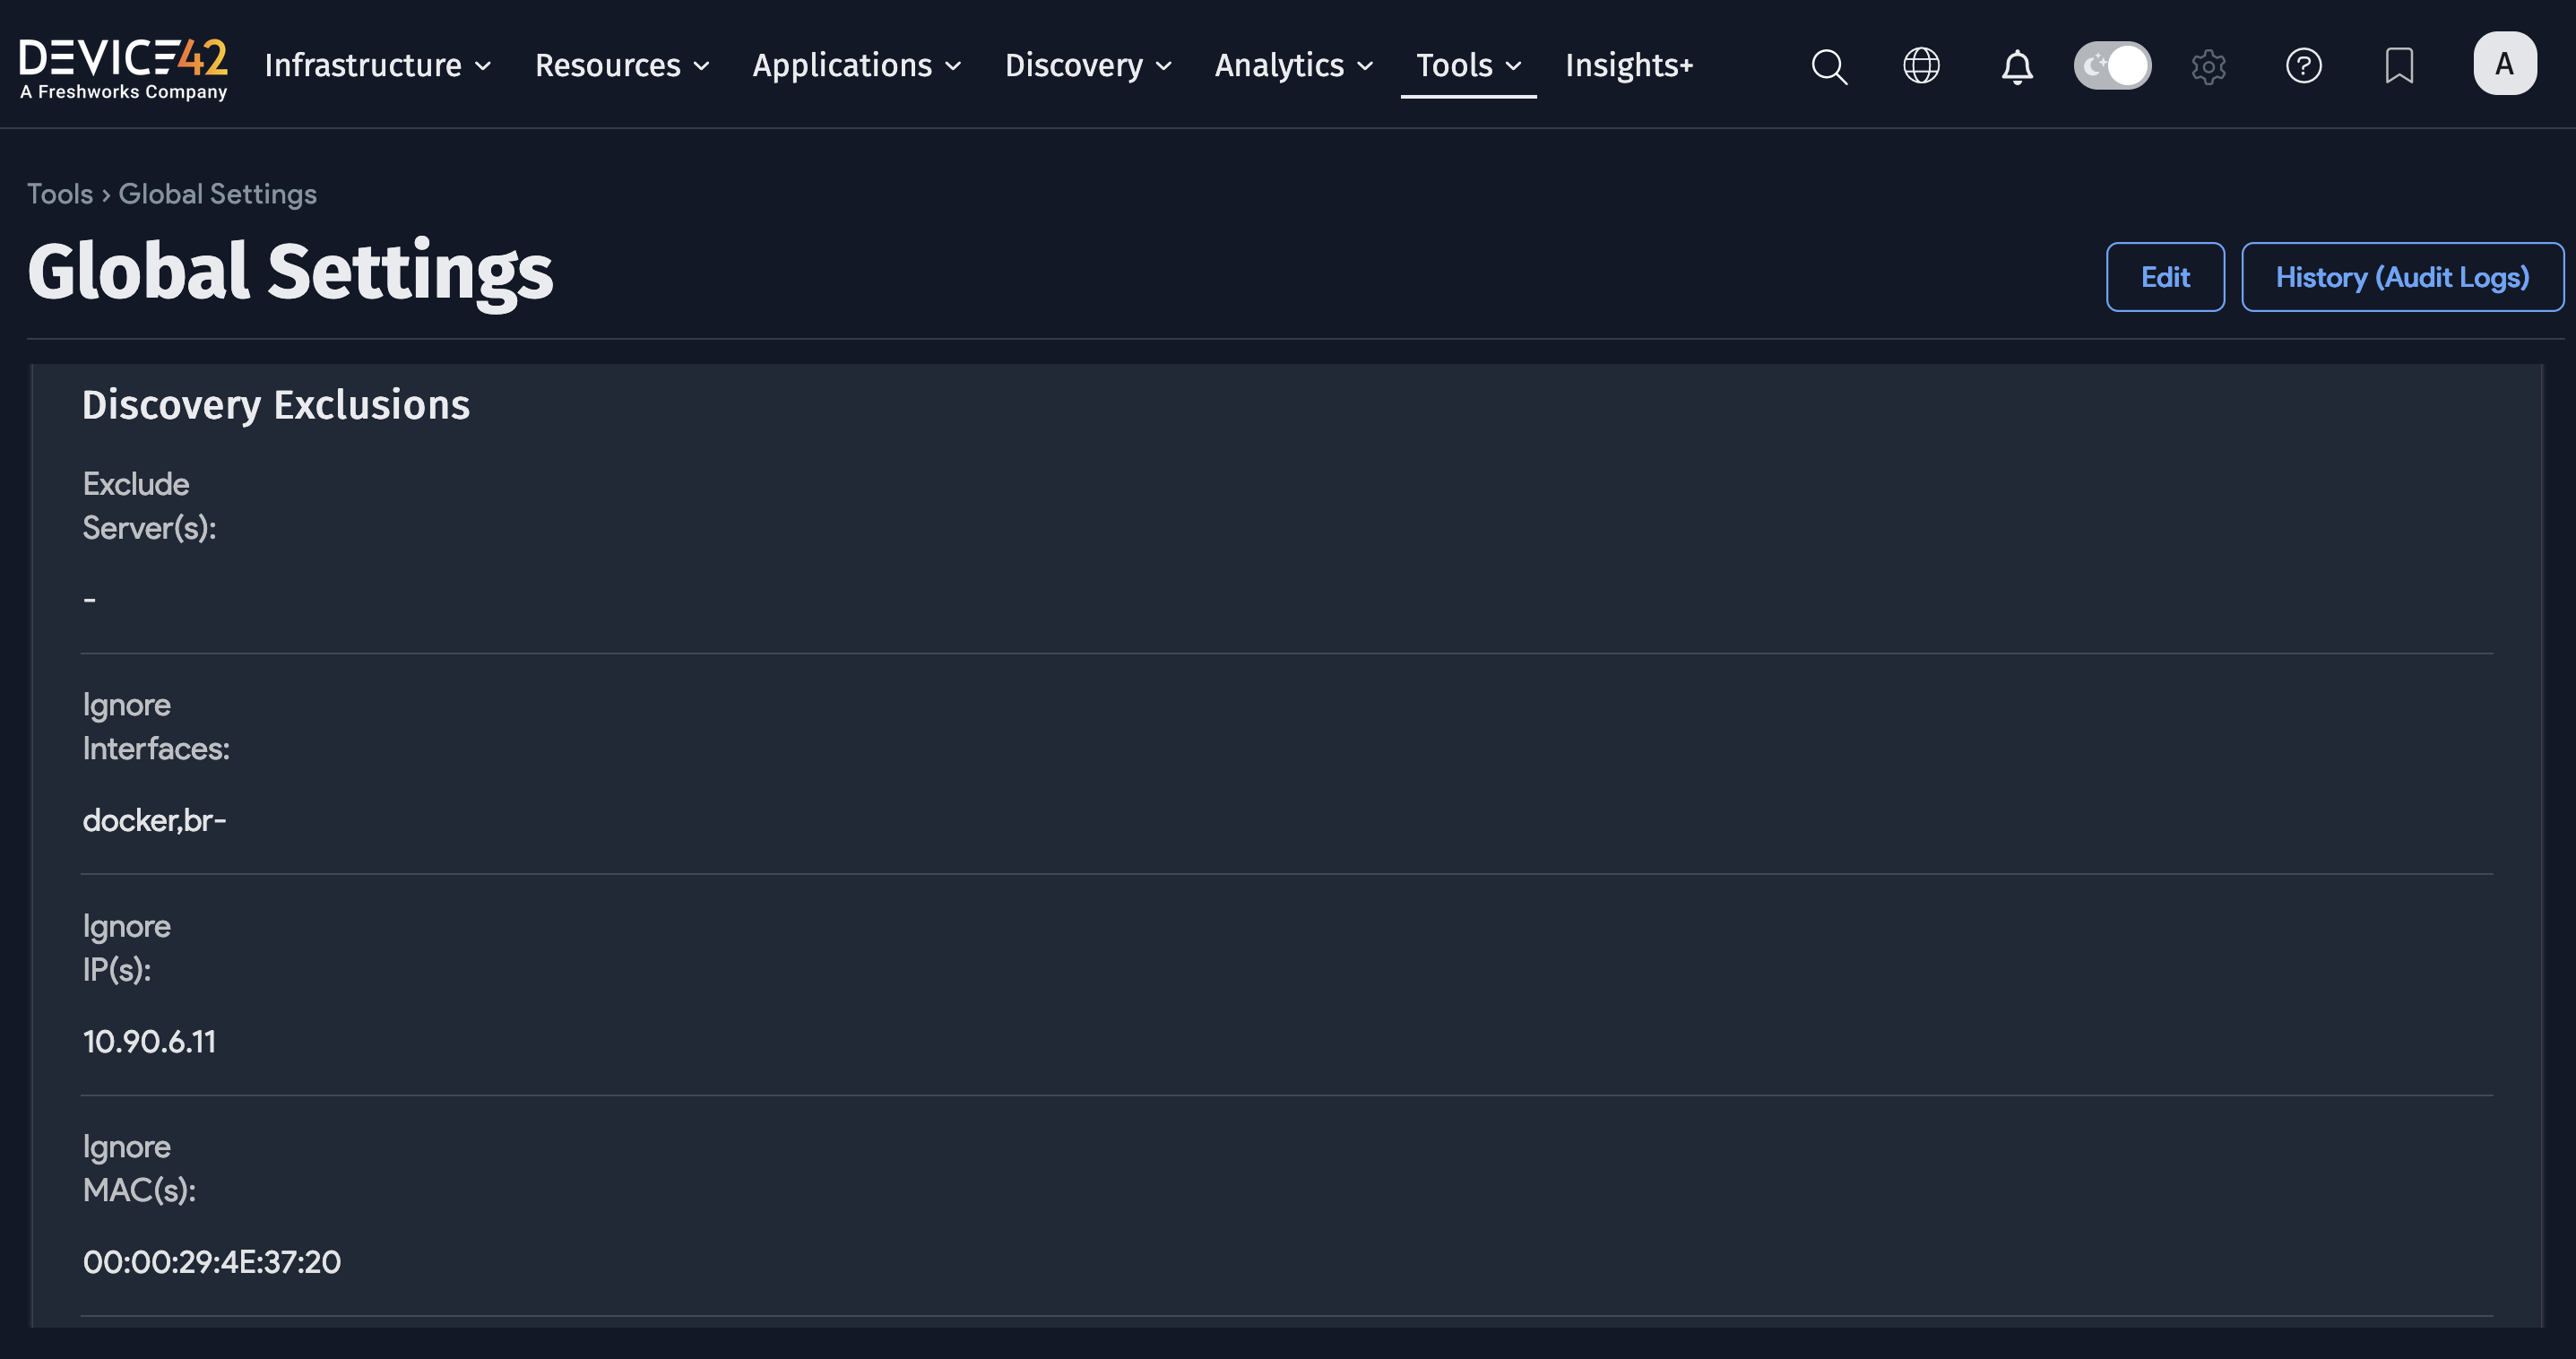The height and width of the screenshot is (1359, 2576).
Task: Click the Edit button
Action: 2165,277
